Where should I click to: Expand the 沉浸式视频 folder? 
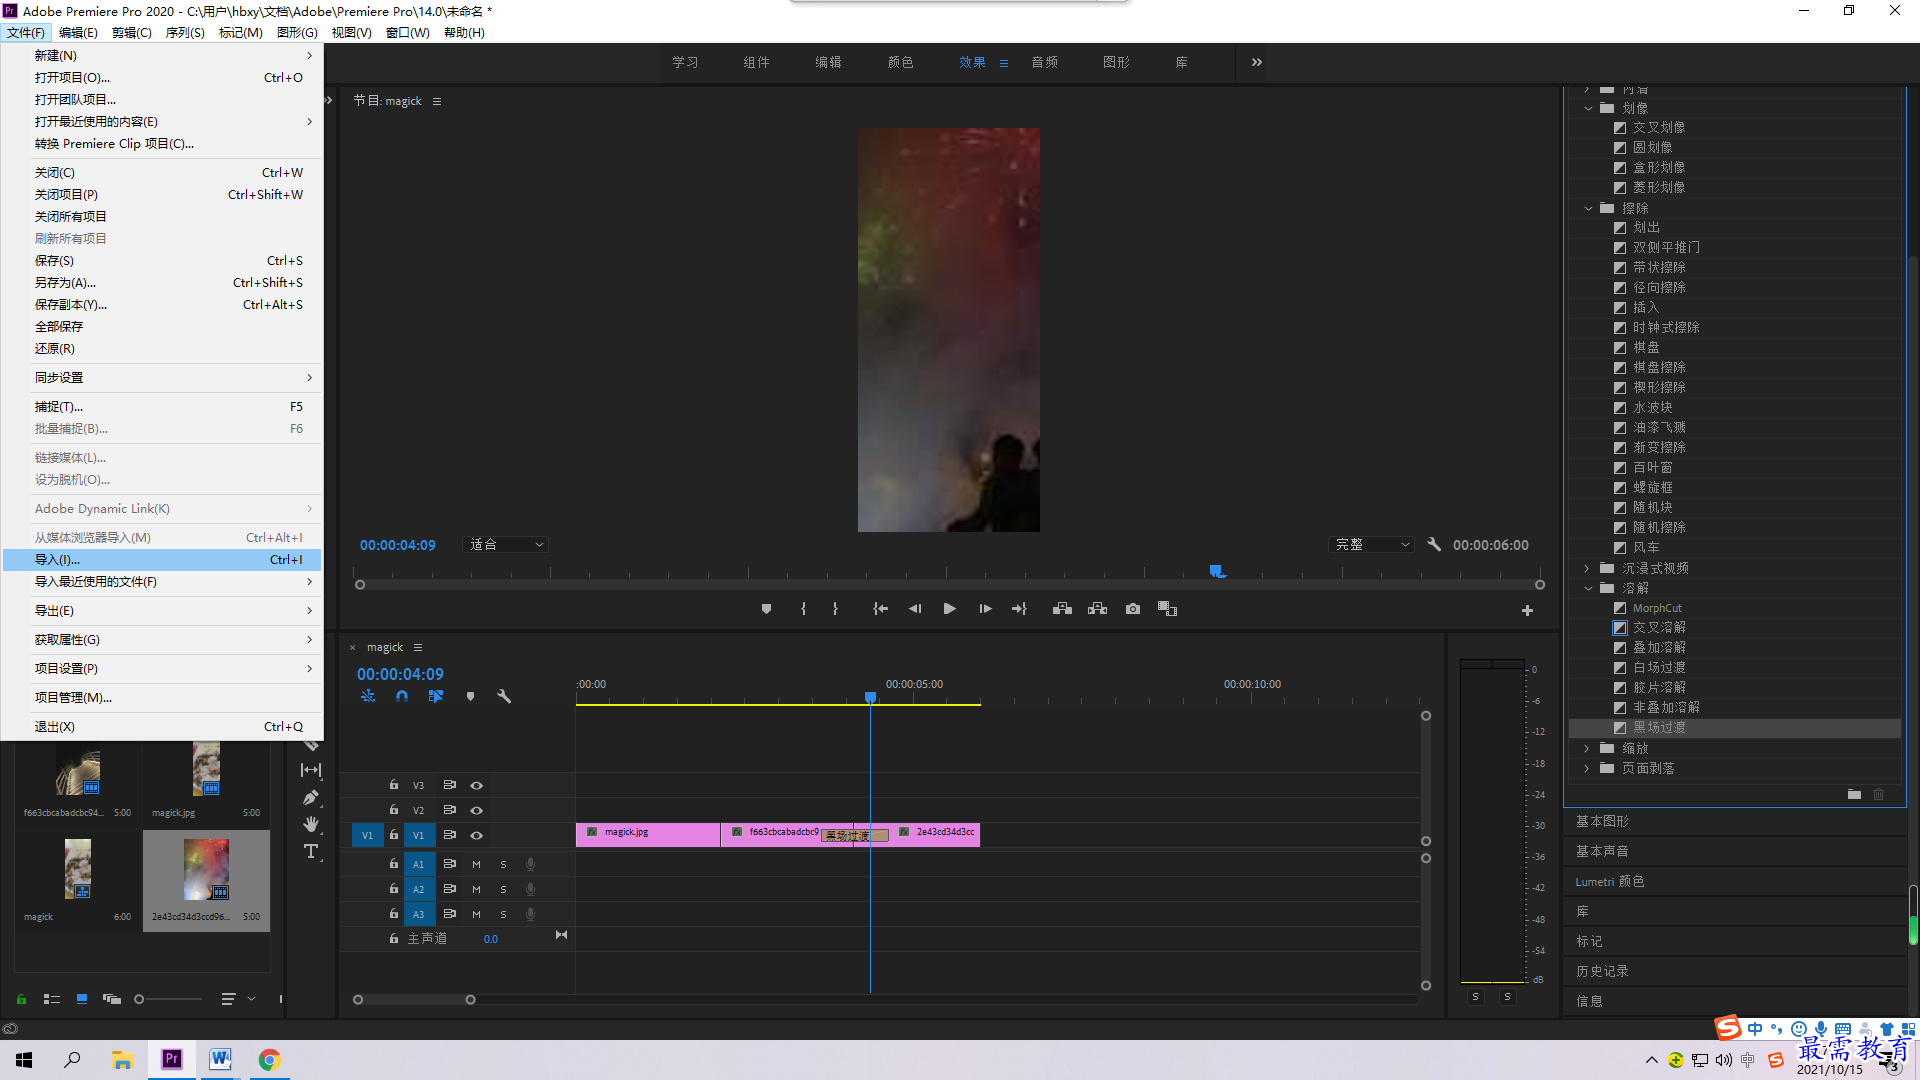tap(1588, 568)
